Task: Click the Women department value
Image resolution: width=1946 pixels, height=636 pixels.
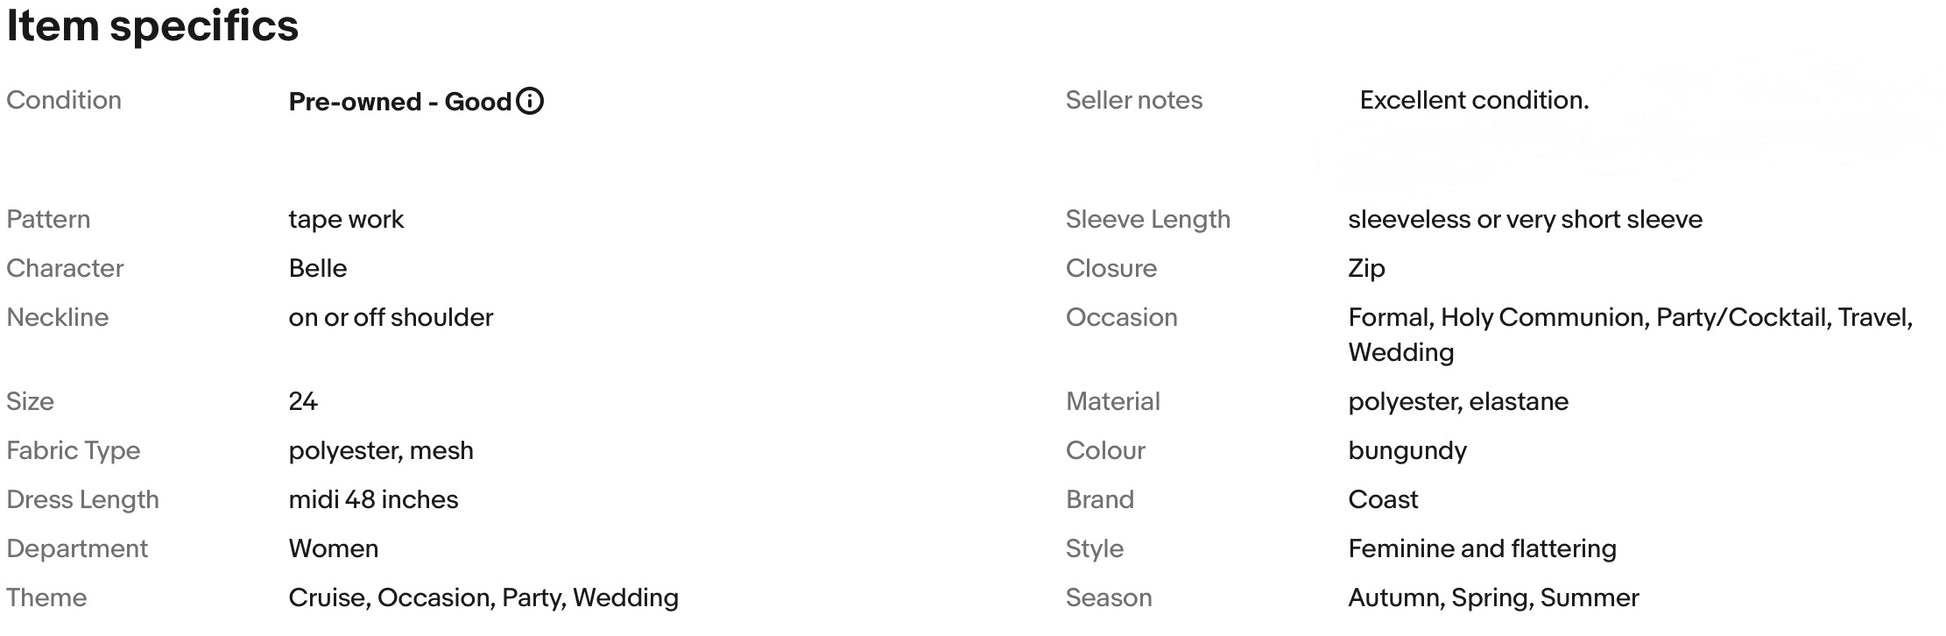Action: (x=333, y=548)
